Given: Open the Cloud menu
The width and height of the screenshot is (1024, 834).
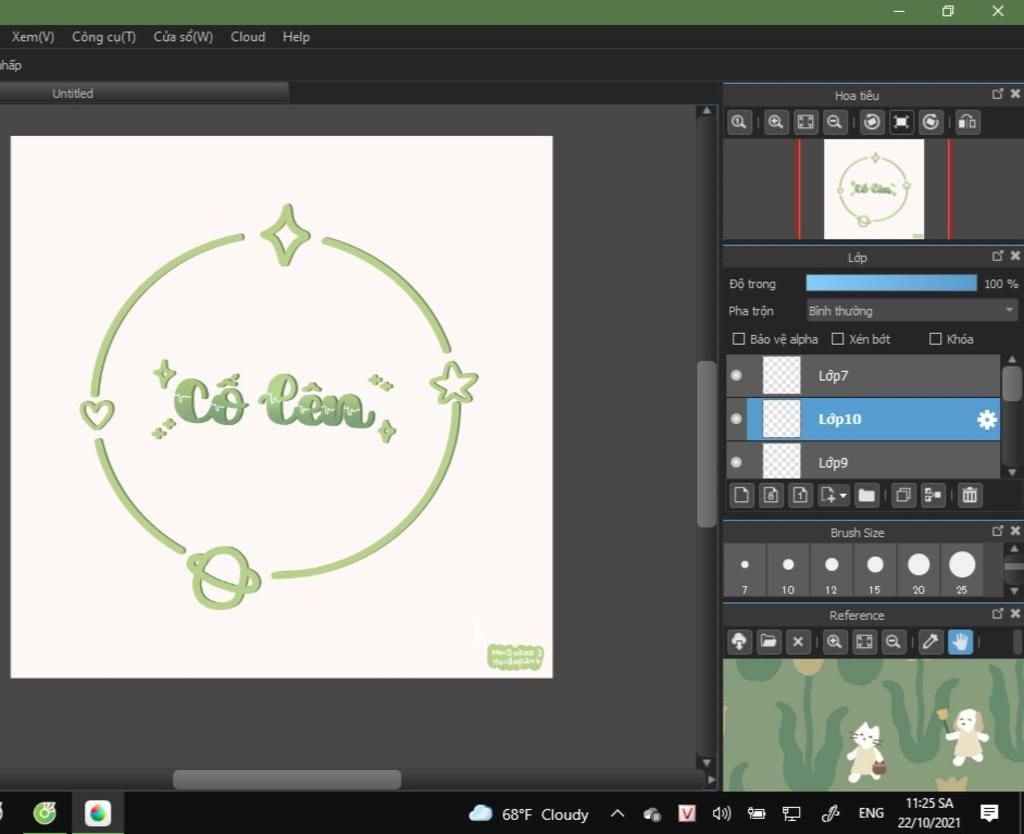Looking at the screenshot, I should [248, 37].
